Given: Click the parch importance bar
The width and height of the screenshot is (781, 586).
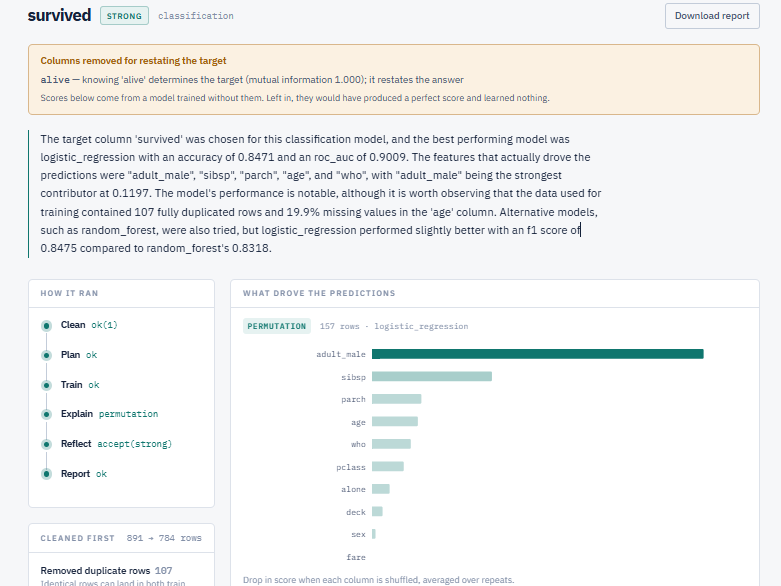Looking at the screenshot, I should pos(396,399).
